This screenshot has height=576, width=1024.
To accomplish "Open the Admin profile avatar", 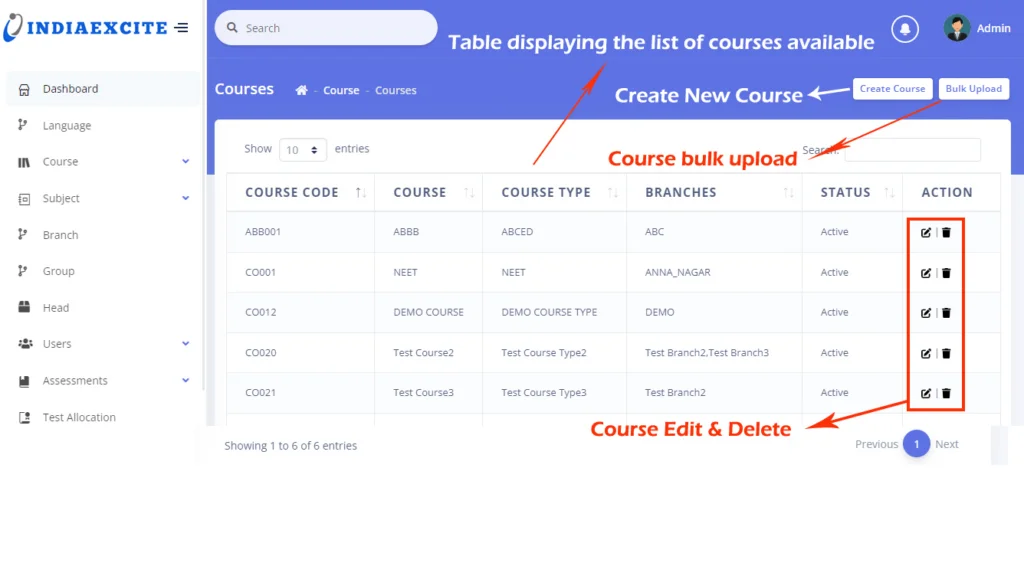I will click(x=957, y=28).
